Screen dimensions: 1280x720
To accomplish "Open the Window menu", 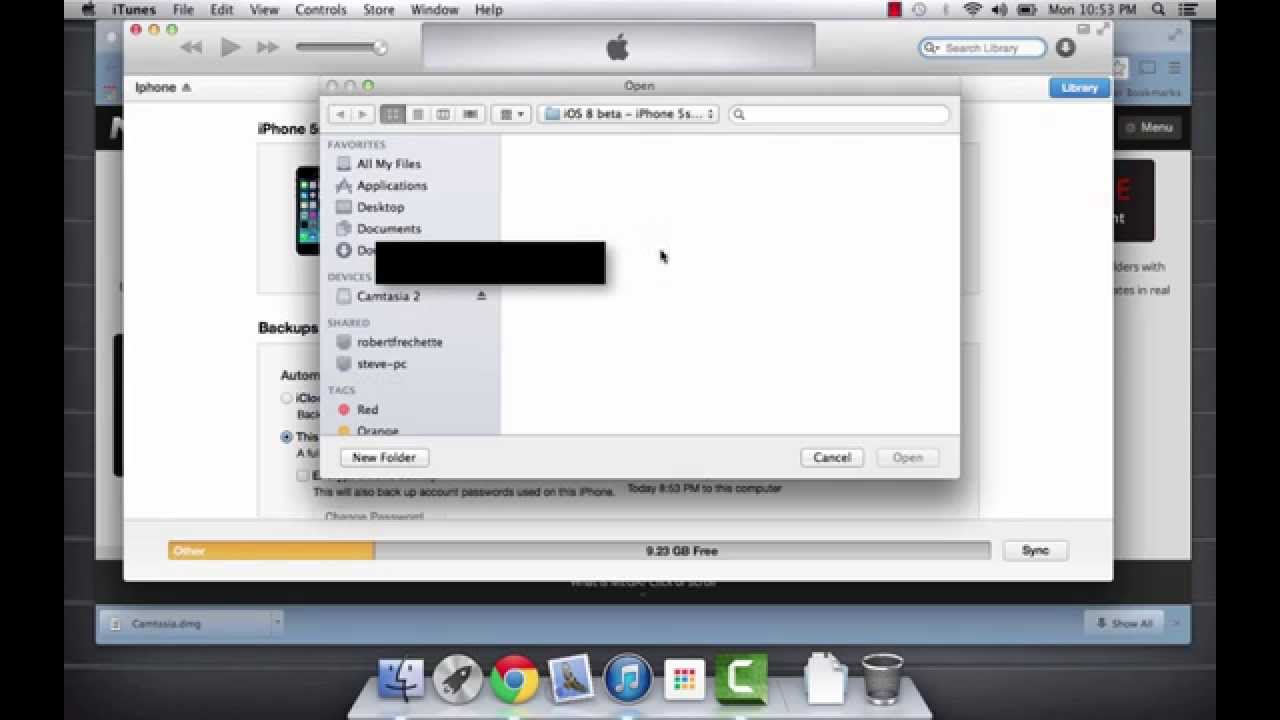I will [x=434, y=10].
